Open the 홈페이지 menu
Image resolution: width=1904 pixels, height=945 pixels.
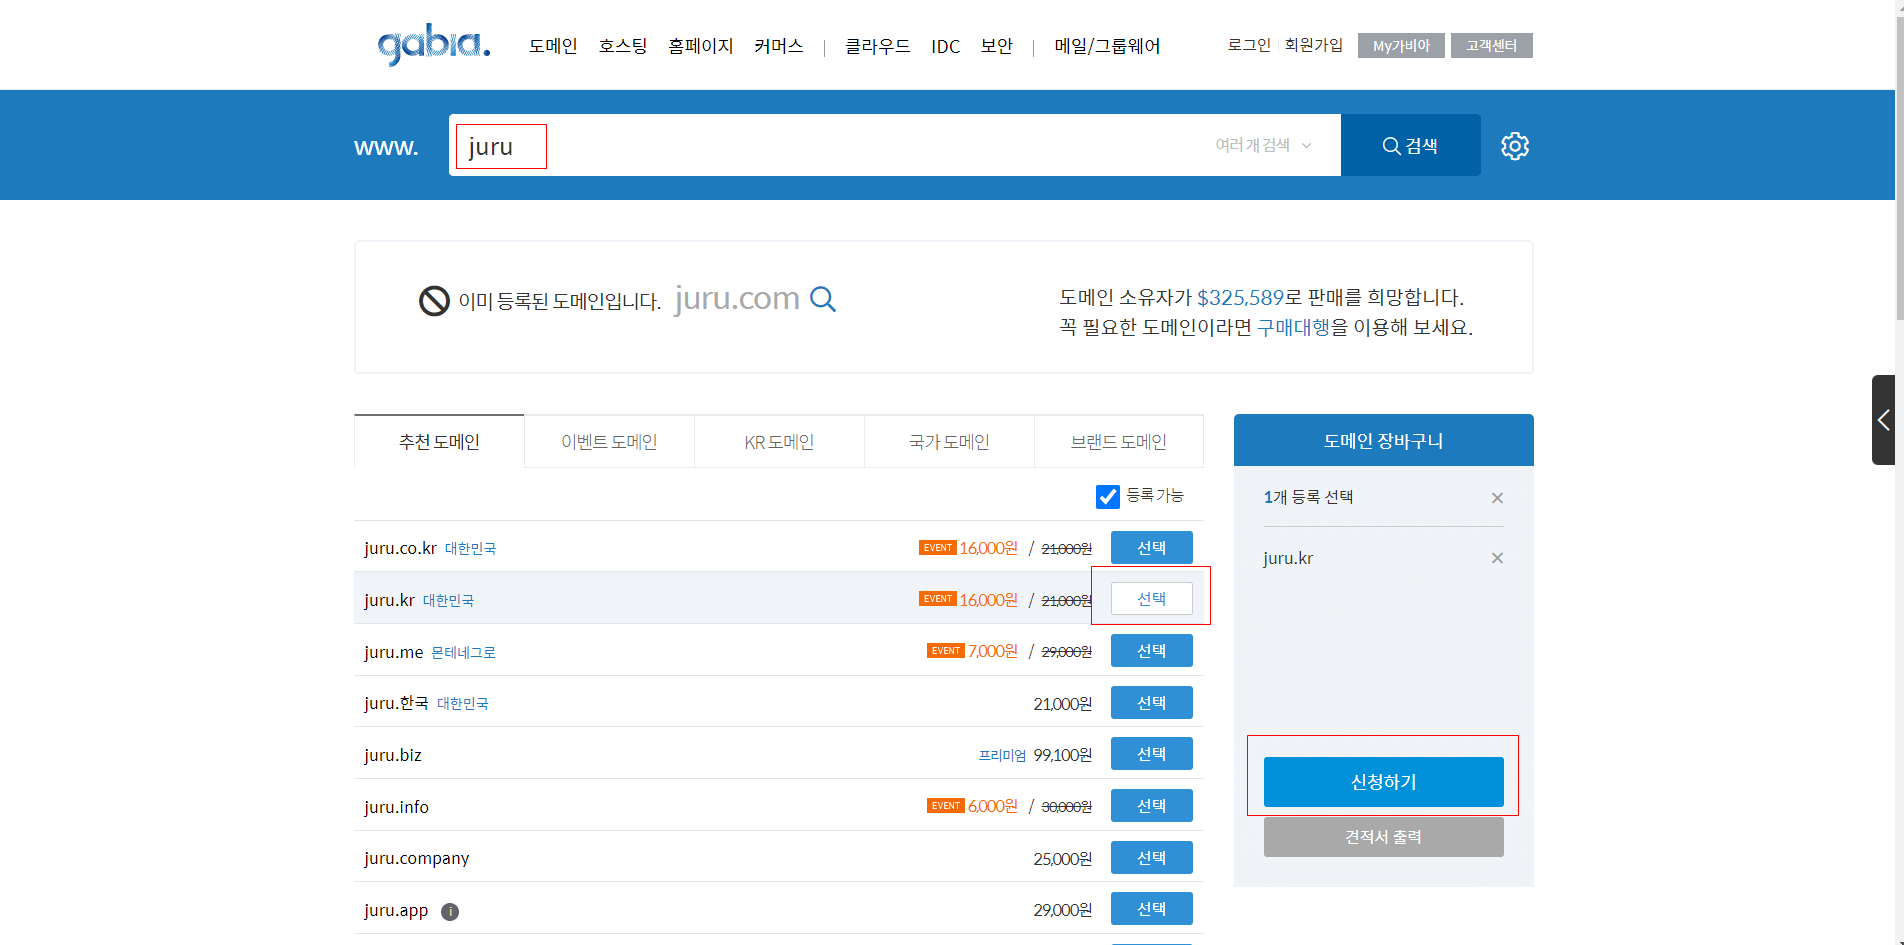pos(701,46)
